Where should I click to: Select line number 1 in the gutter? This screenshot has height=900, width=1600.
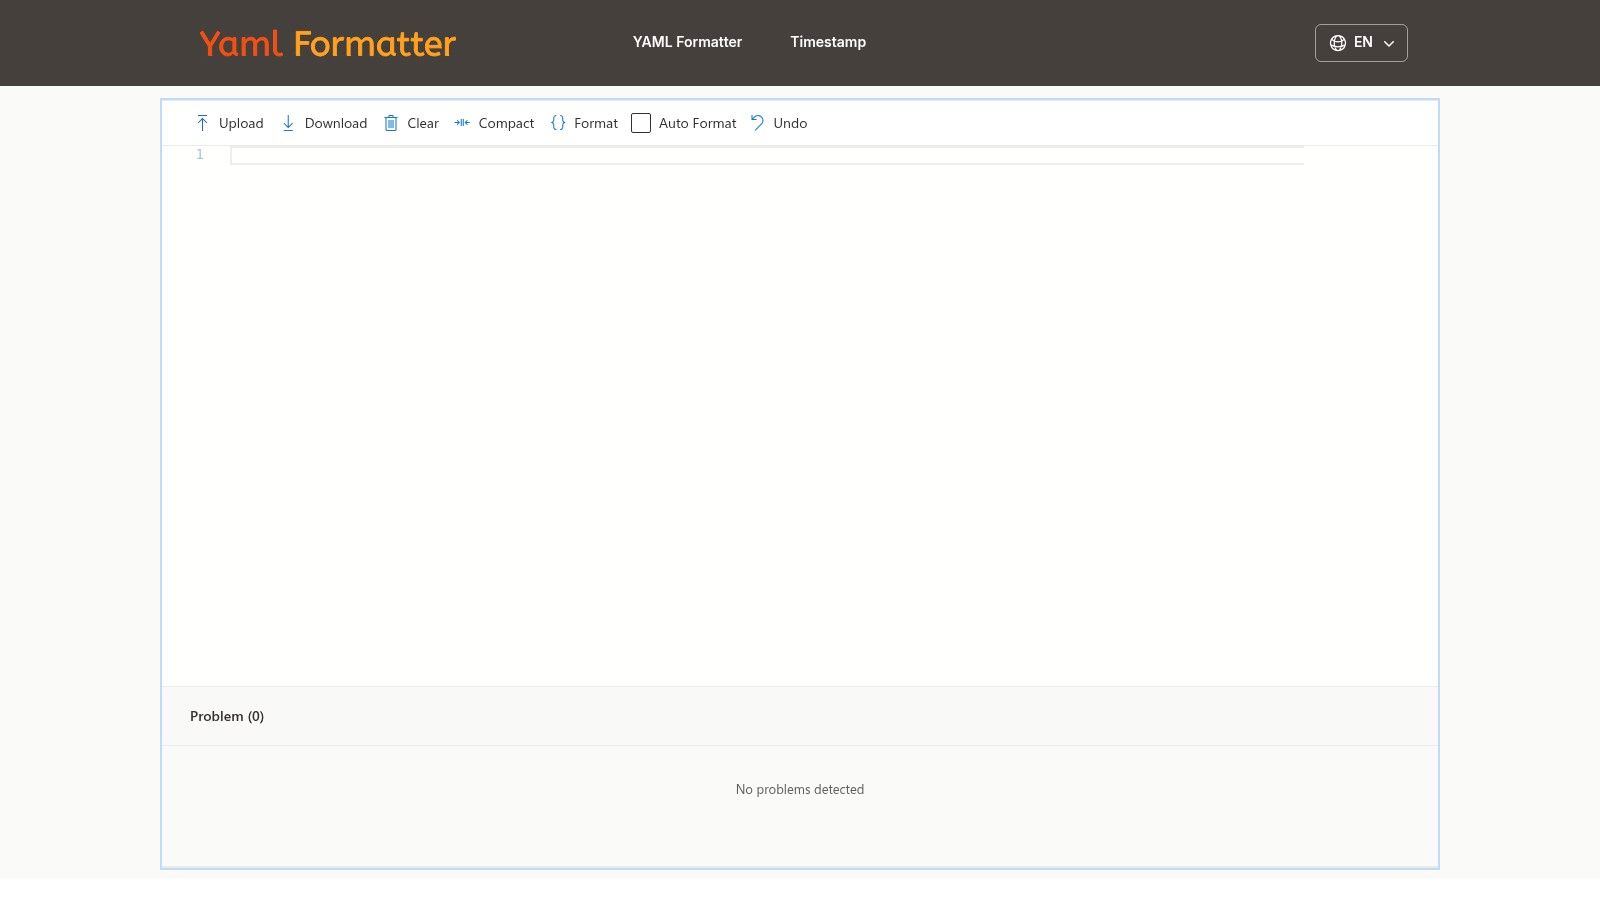pyautogui.click(x=200, y=154)
